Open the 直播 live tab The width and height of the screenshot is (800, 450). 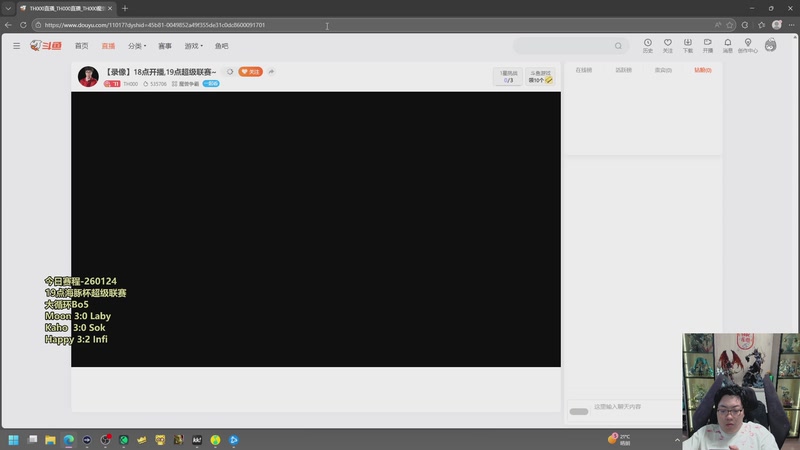click(x=108, y=46)
